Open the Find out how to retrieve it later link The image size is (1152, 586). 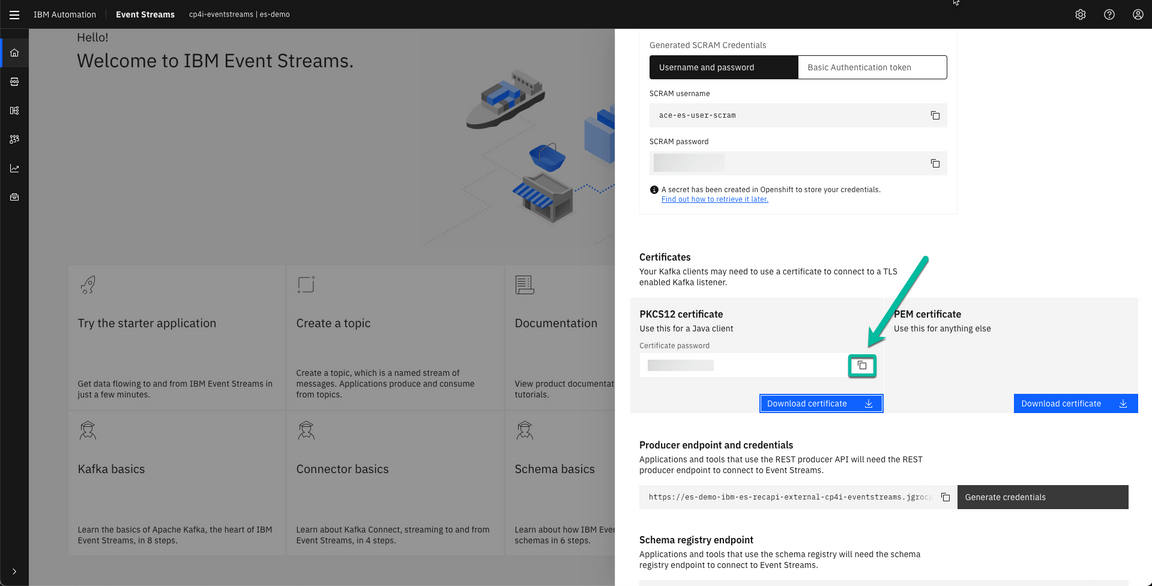pyautogui.click(x=714, y=199)
